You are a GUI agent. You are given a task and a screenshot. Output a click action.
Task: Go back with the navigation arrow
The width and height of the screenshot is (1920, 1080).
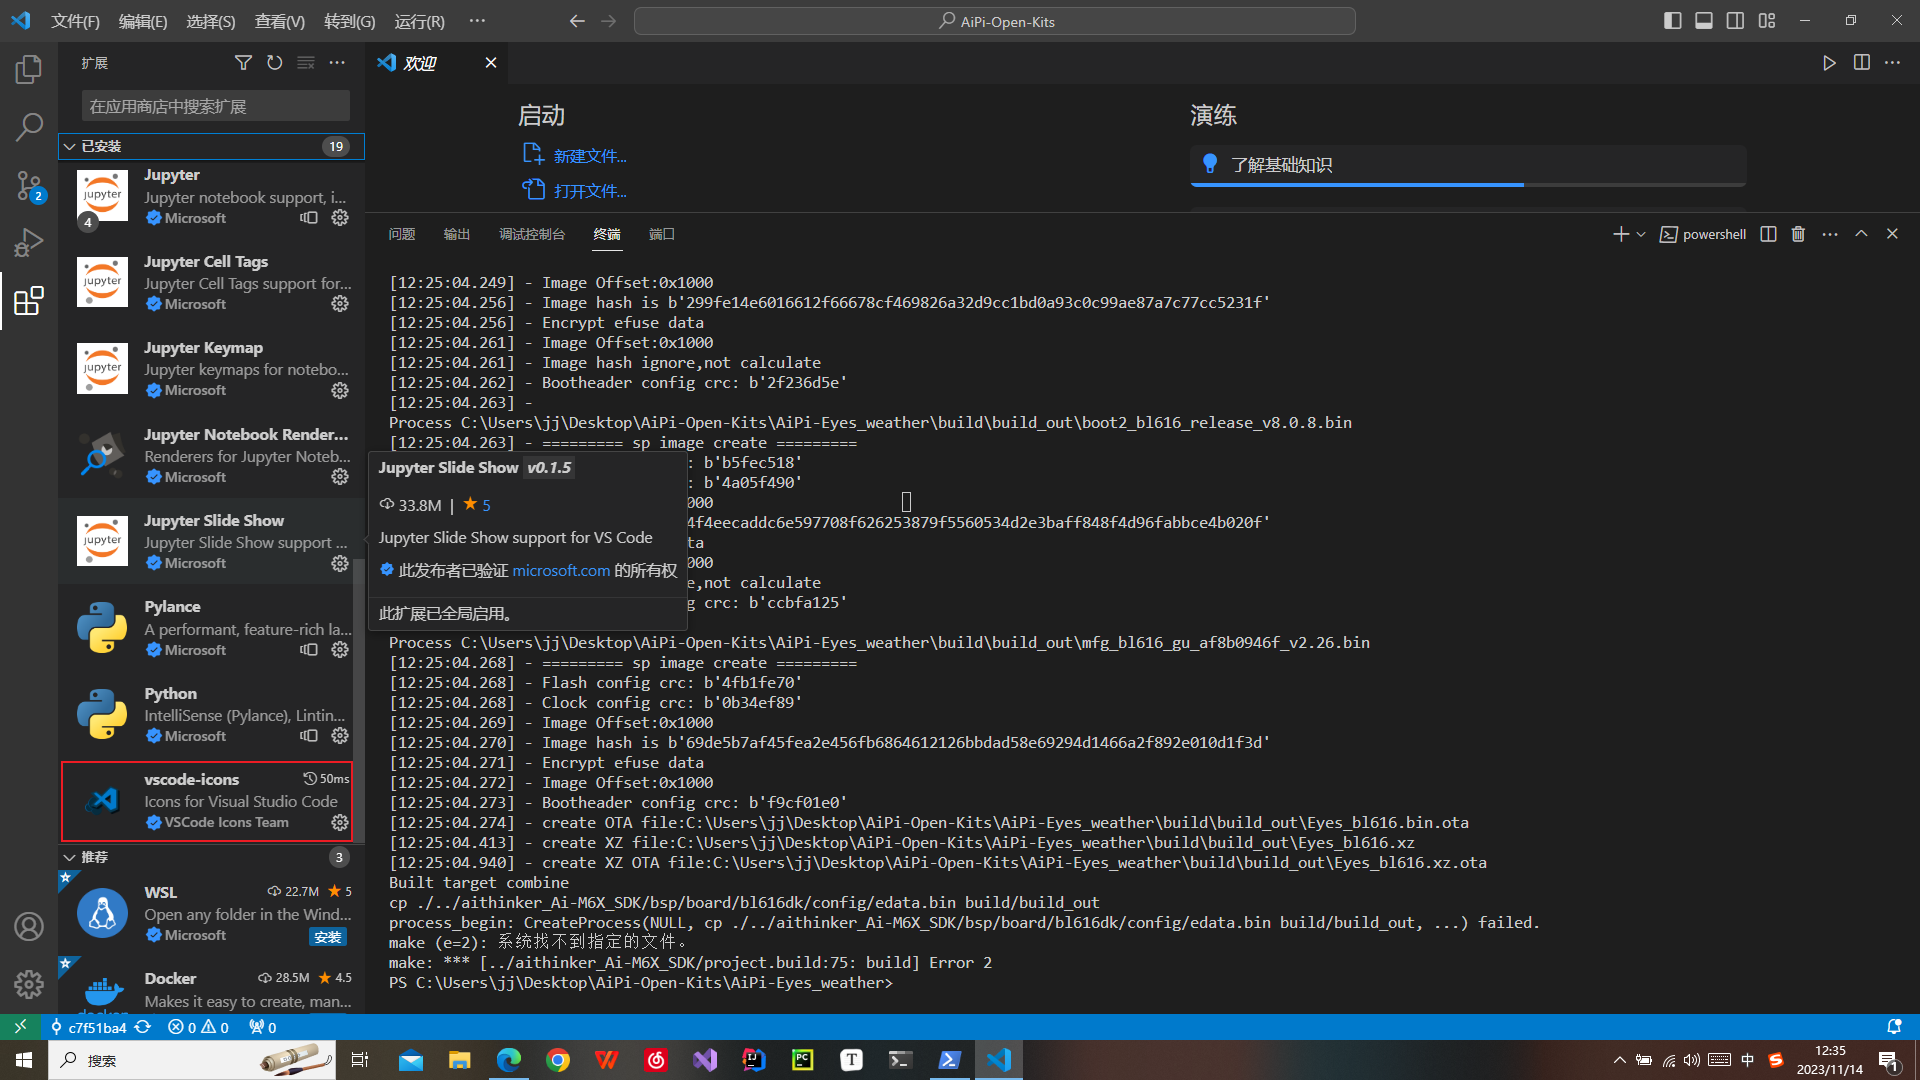point(577,21)
